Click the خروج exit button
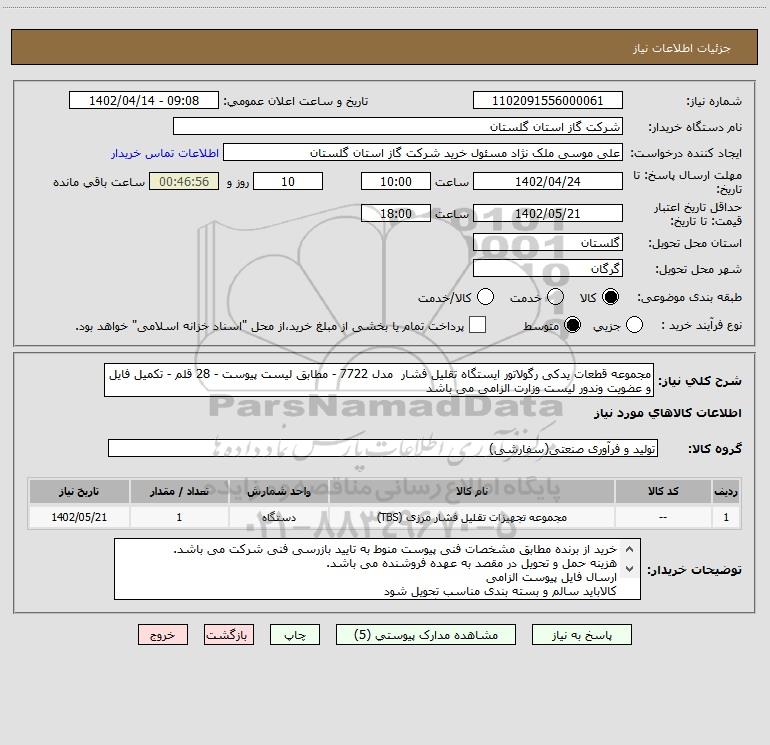The width and height of the screenshot is (770, 745). [163, 635]
